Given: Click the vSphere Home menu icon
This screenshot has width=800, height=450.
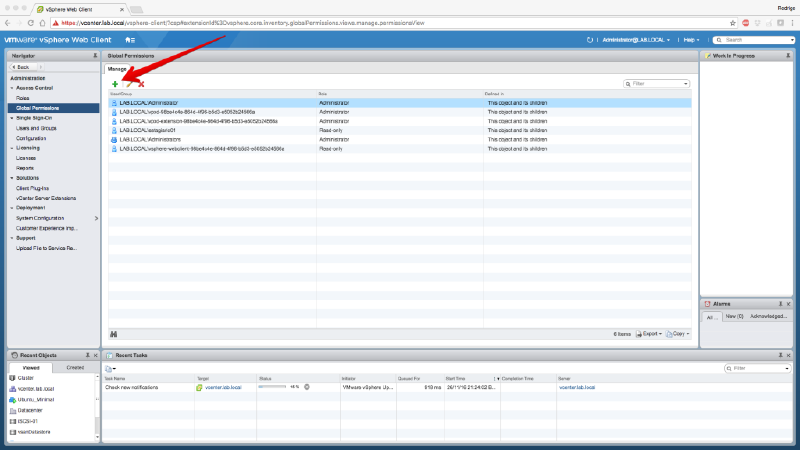Looking at the screenshot, I should point(130,39).
